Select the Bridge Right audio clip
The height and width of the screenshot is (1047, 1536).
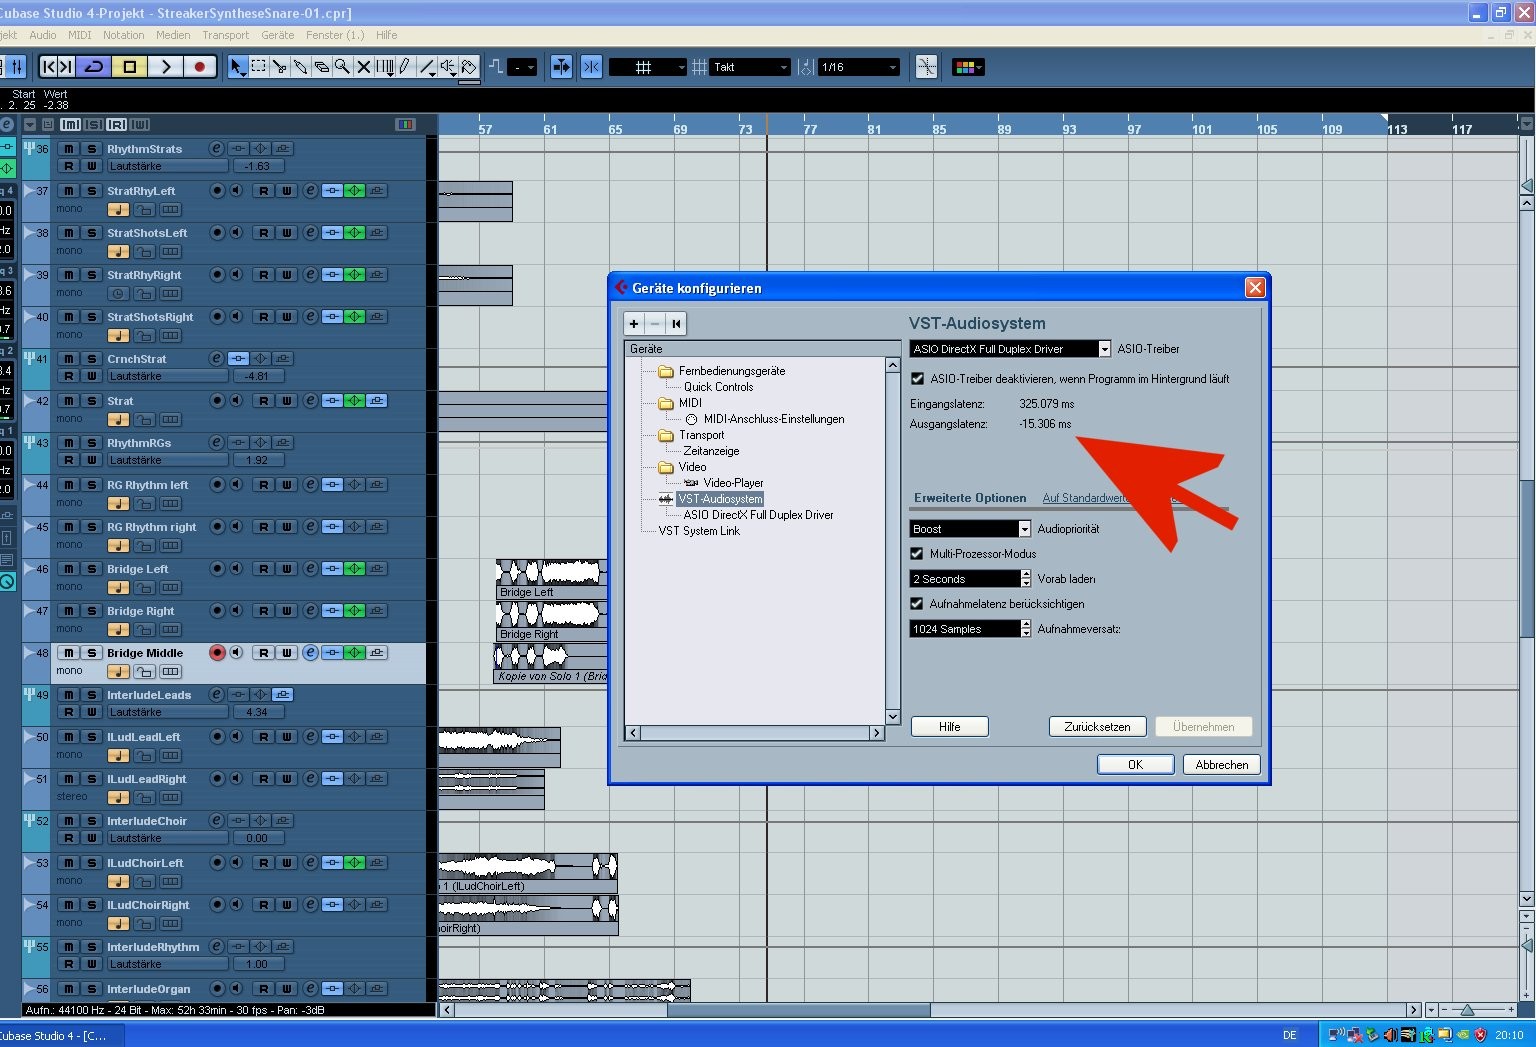coord(551,622)
